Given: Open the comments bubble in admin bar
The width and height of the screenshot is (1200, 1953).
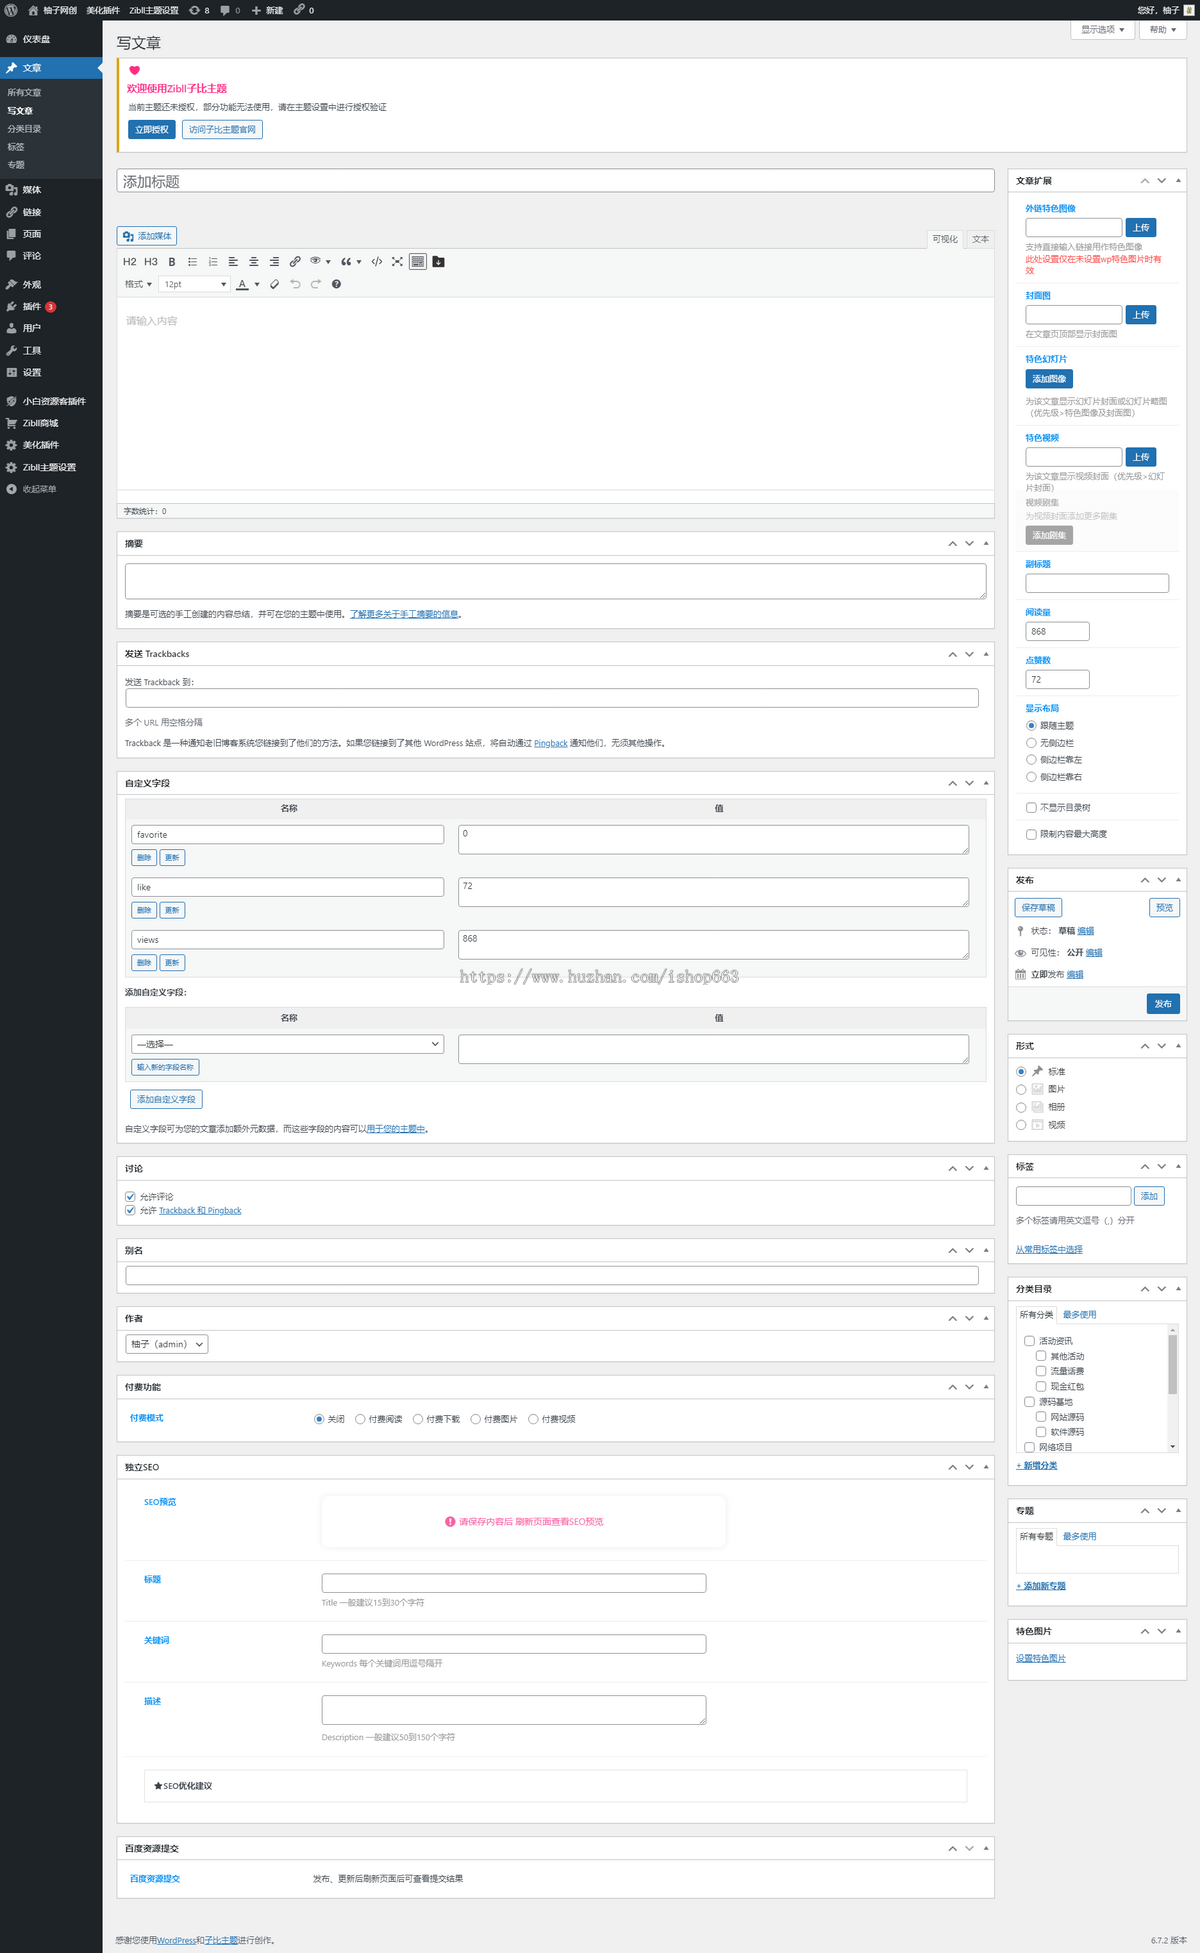Looking at the screenshot, I should point(230,10).
